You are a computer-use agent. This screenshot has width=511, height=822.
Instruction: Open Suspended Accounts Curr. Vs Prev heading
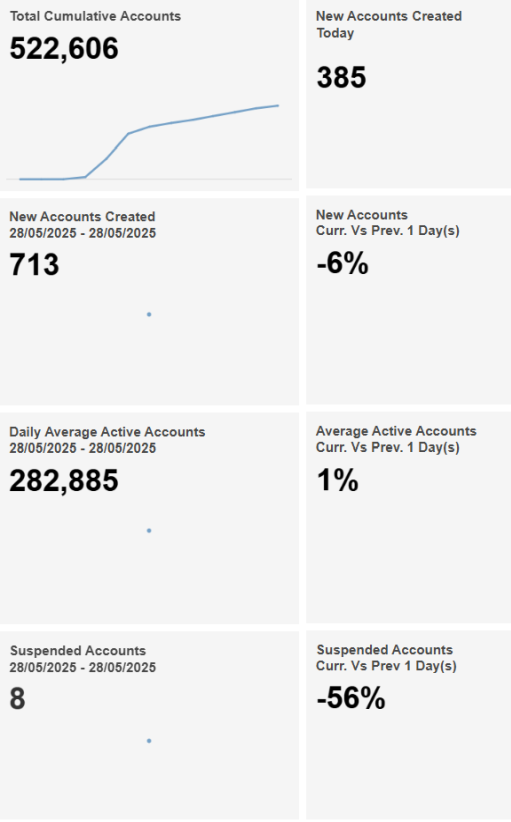click(x=386, y=657)
